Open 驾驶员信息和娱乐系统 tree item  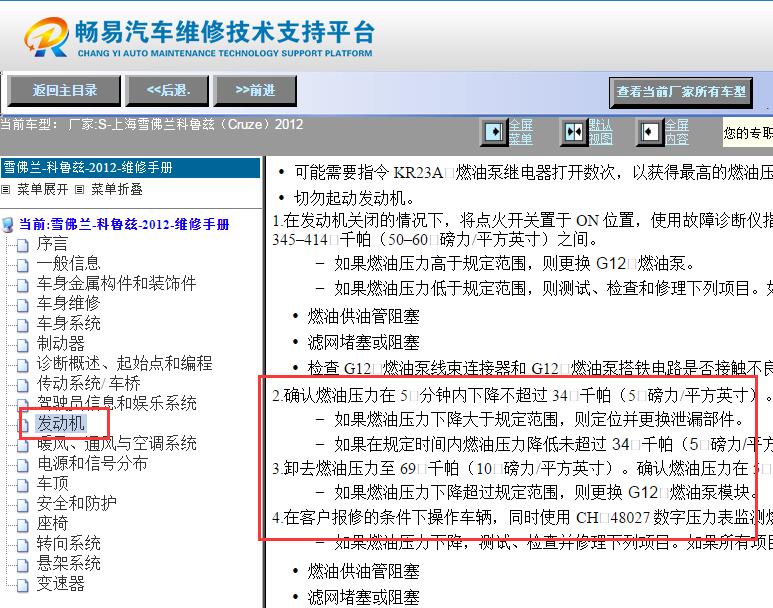[116, 403]
